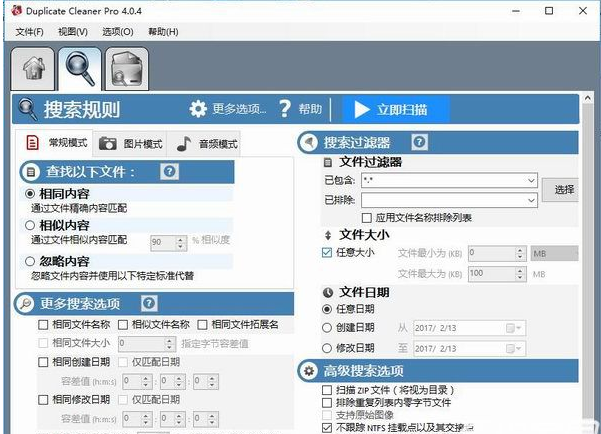
Task: Open the 选项(O) menu
Action: (x=118, y=32)
